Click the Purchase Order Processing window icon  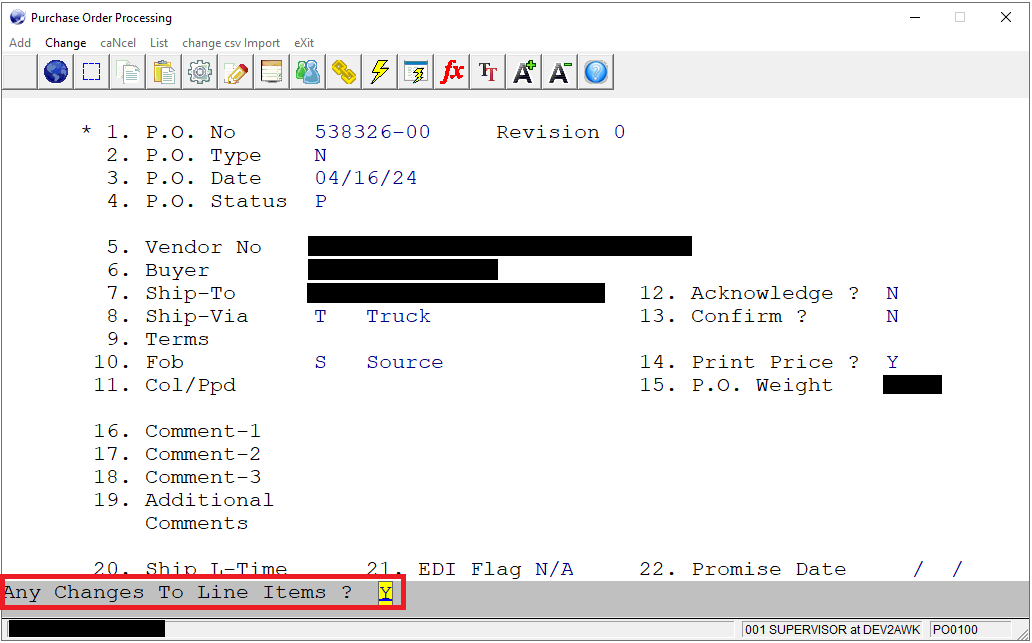(x=18, y=18)
